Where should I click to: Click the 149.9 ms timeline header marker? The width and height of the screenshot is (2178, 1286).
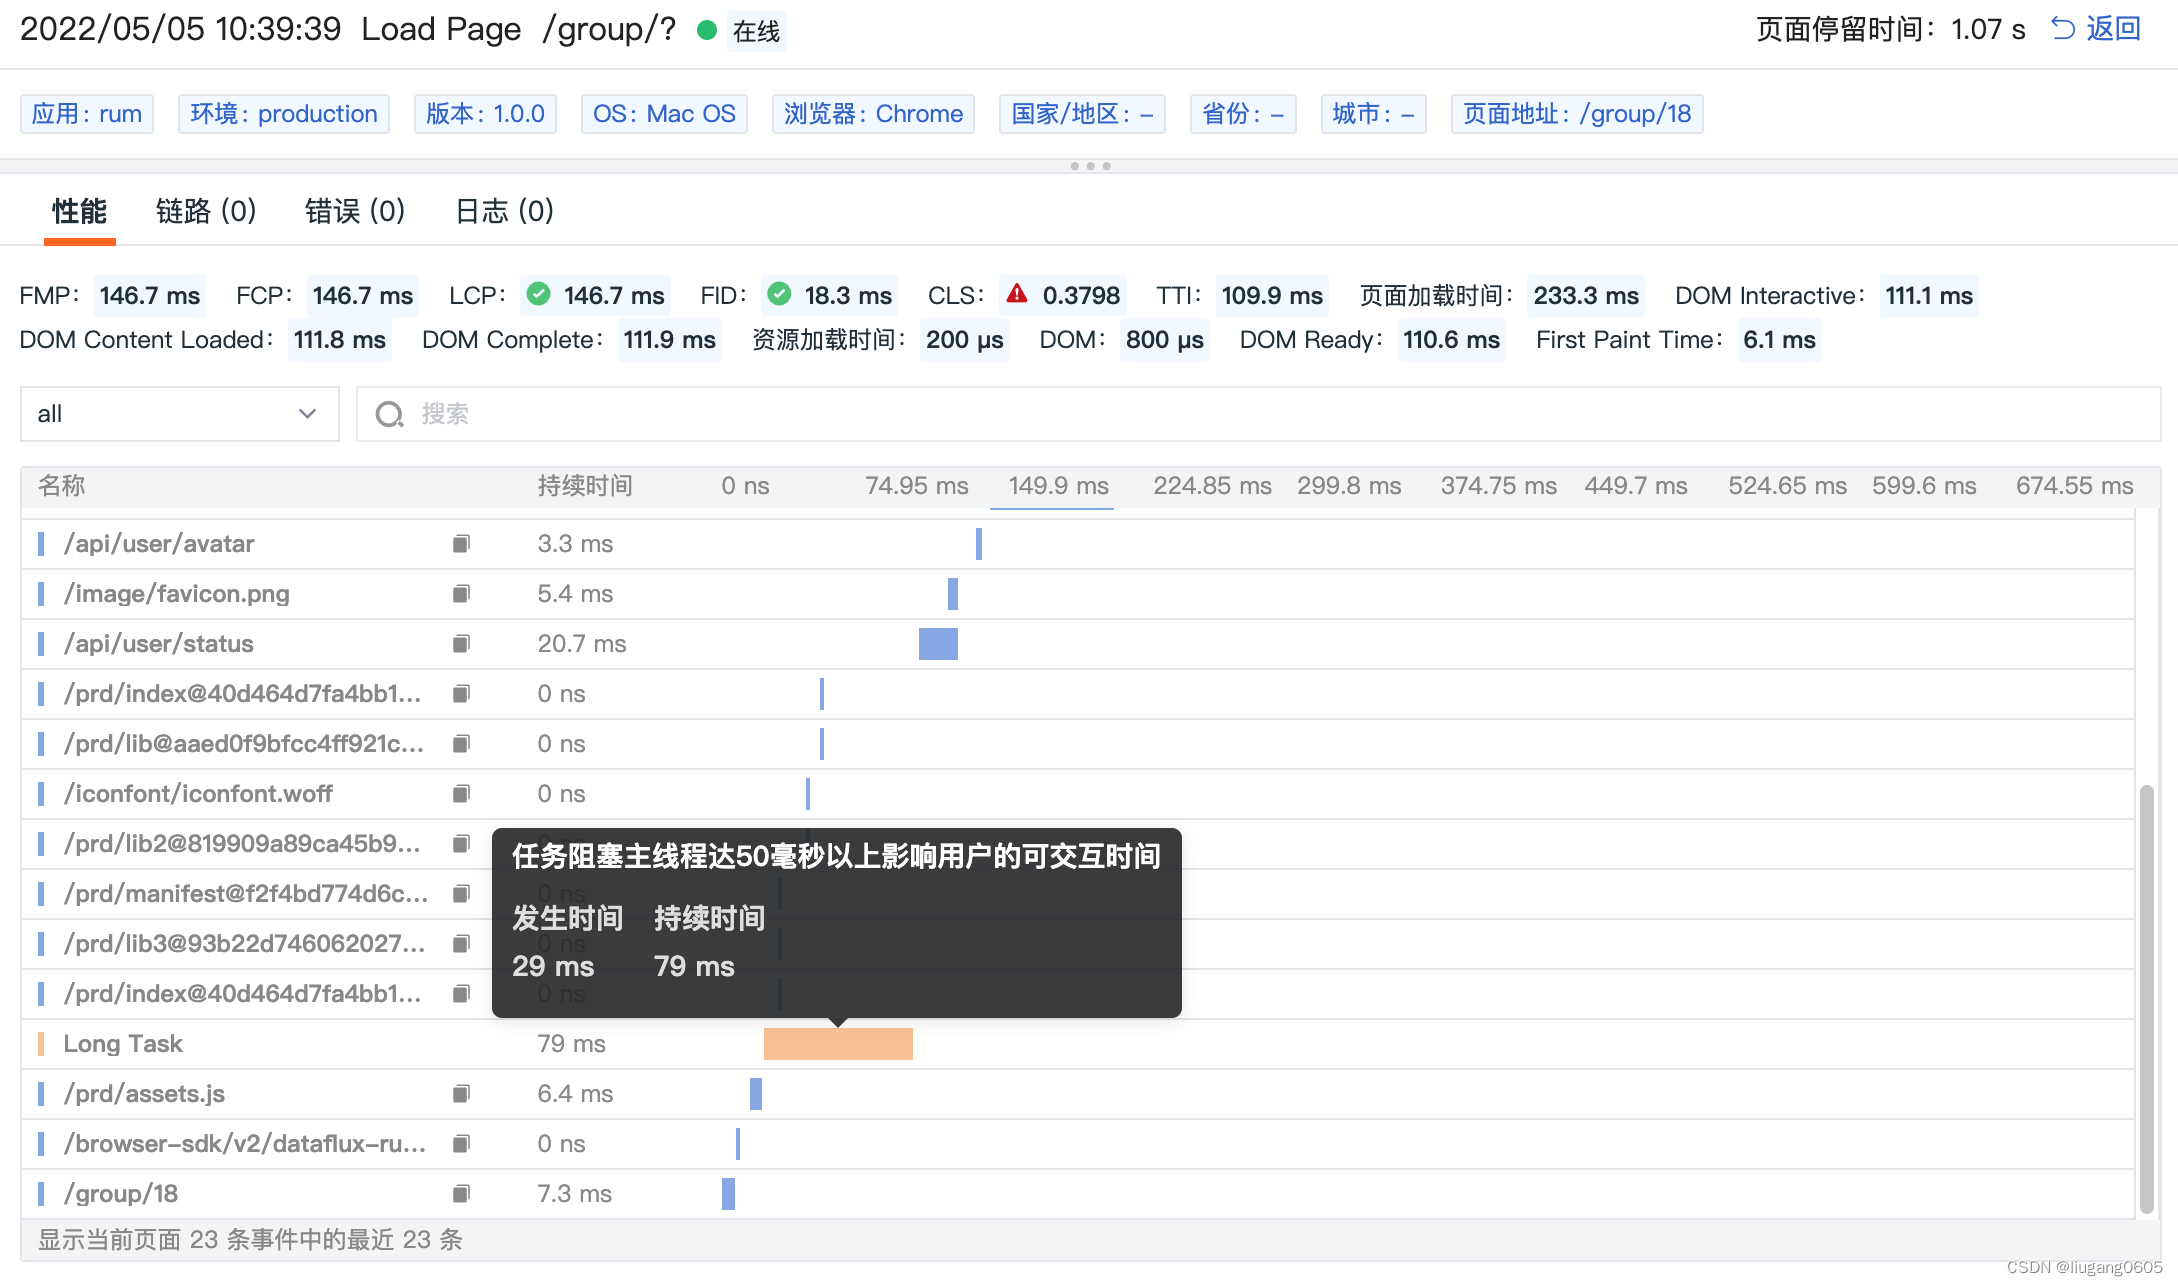tap(1058, 486)
